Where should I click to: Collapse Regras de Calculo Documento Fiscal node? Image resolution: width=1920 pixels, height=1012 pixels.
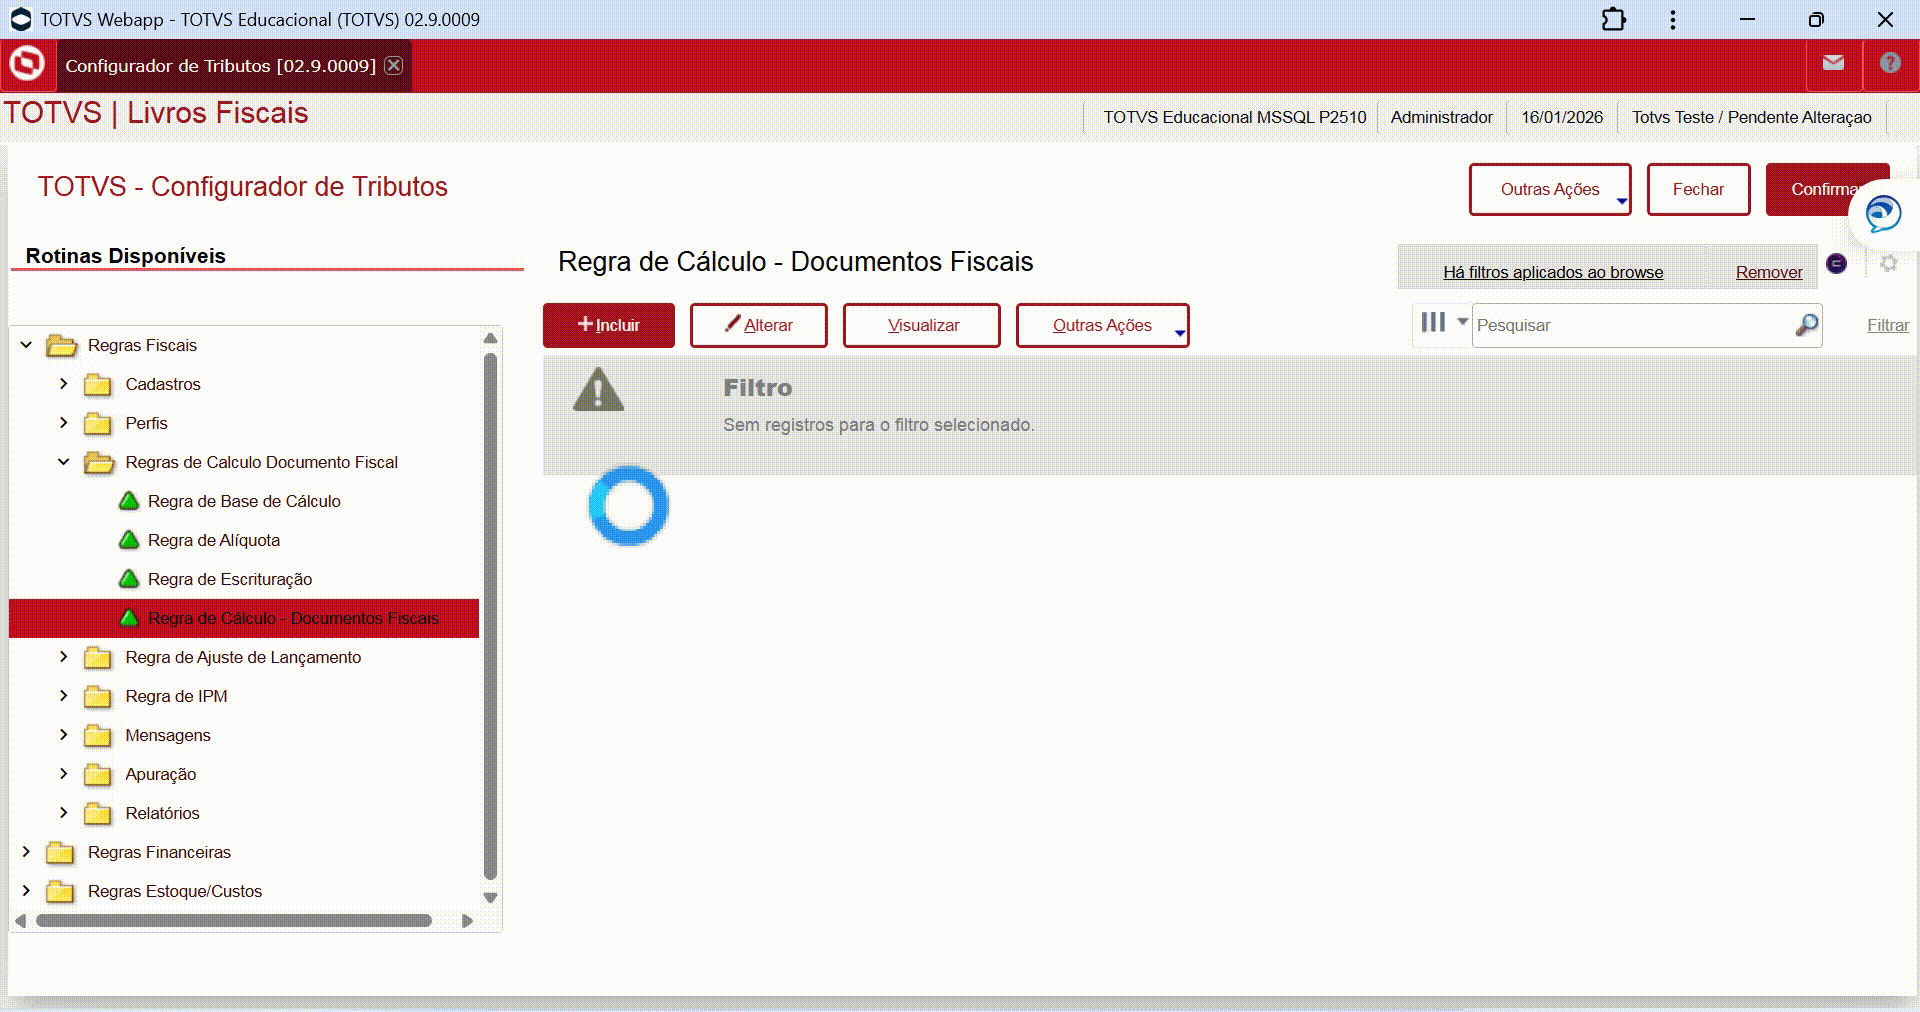(63, 462)
